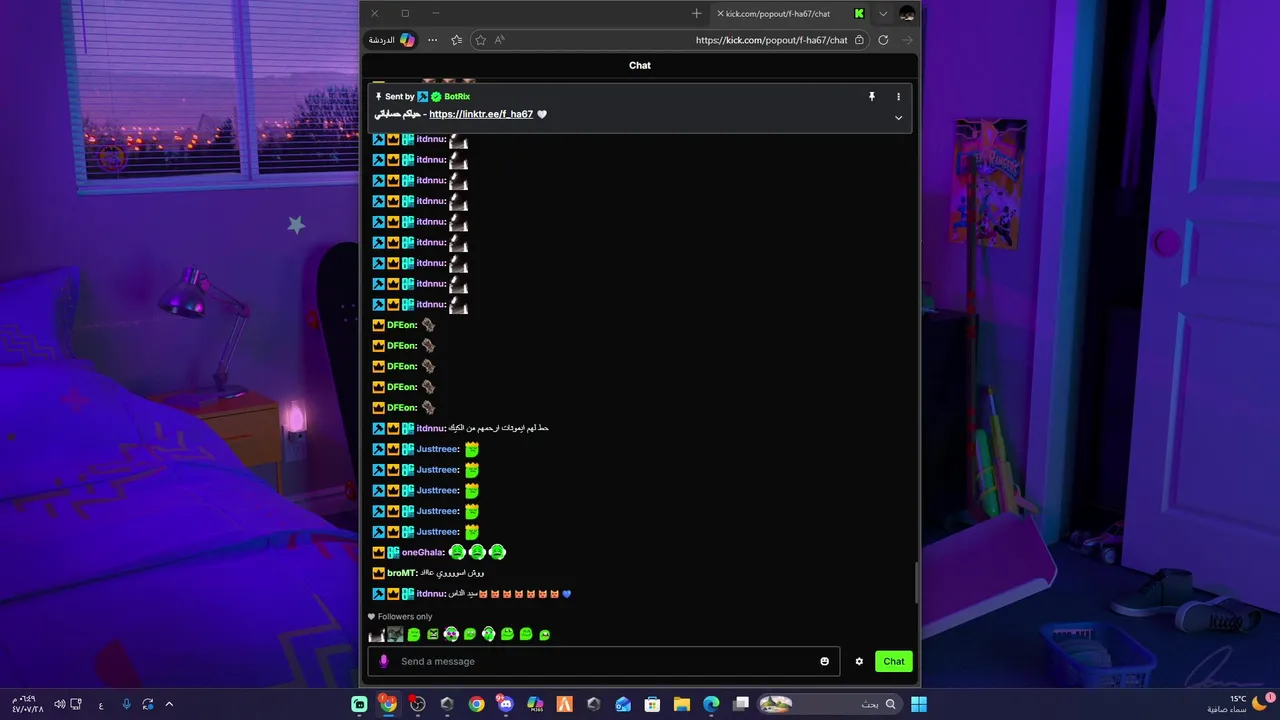This screenshot has width=1280, height=720.
Task: Launch Microsoft Edge from taskbar
Action: 711,704
